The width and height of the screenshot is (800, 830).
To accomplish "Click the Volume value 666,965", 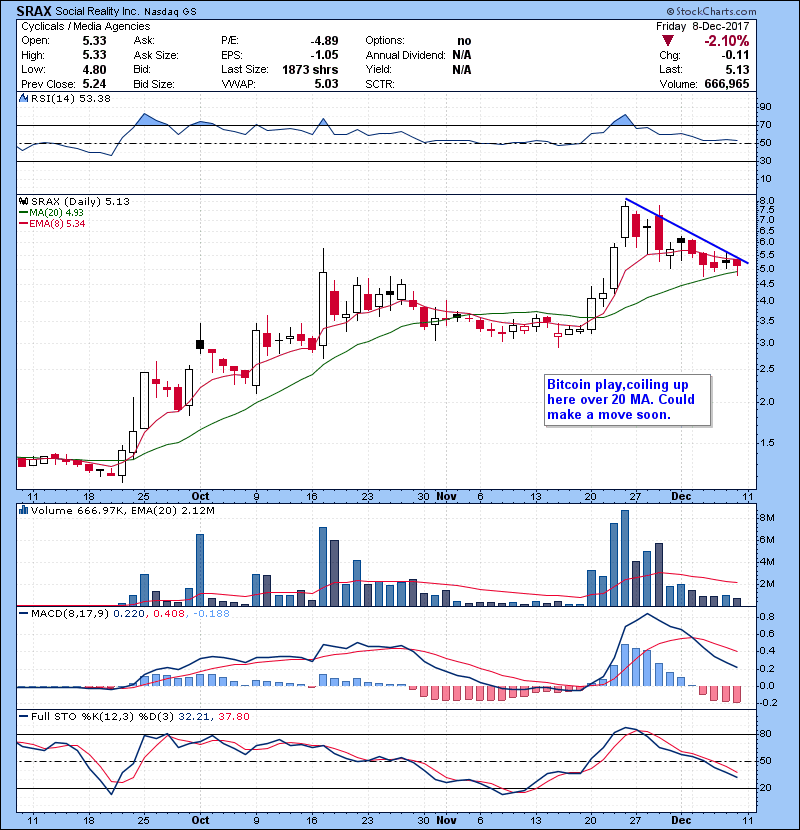I will [x=726, y=84].
